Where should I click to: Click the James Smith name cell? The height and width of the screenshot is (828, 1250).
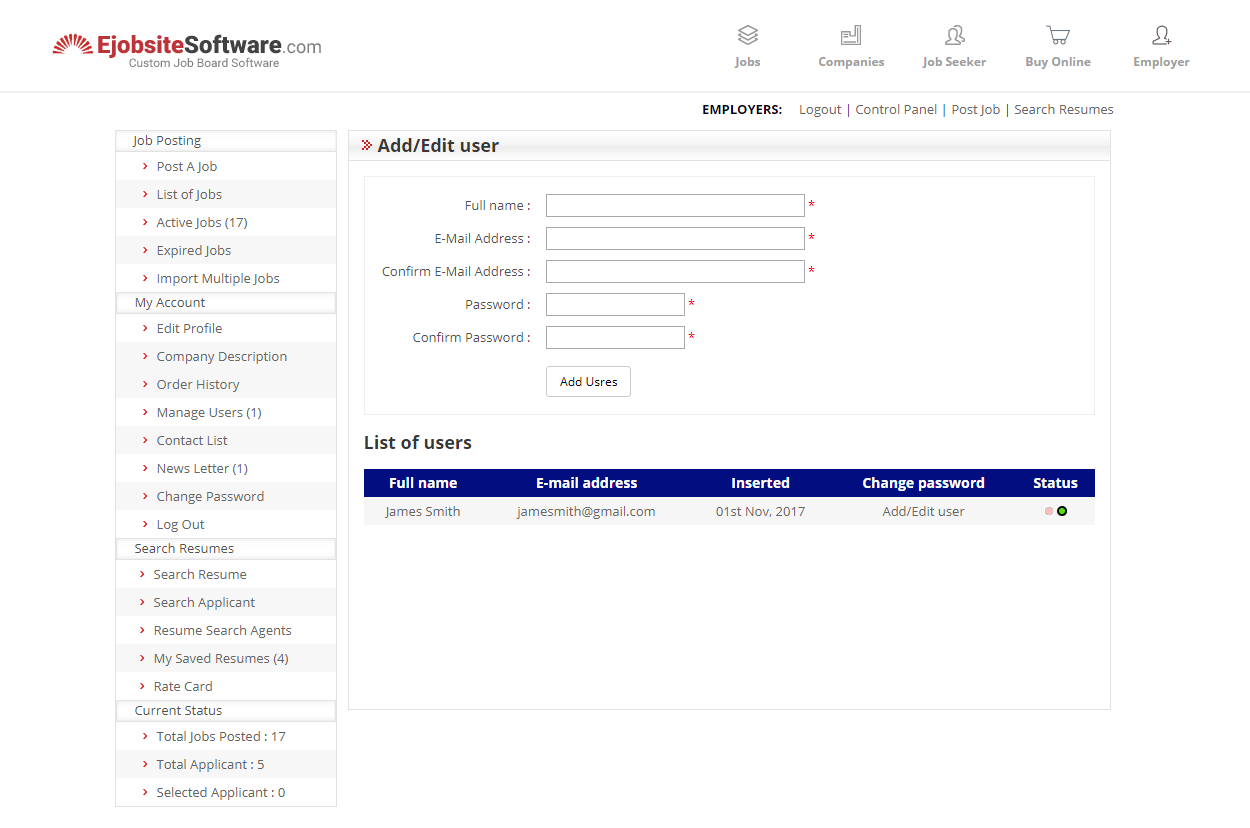pos(423,511)
